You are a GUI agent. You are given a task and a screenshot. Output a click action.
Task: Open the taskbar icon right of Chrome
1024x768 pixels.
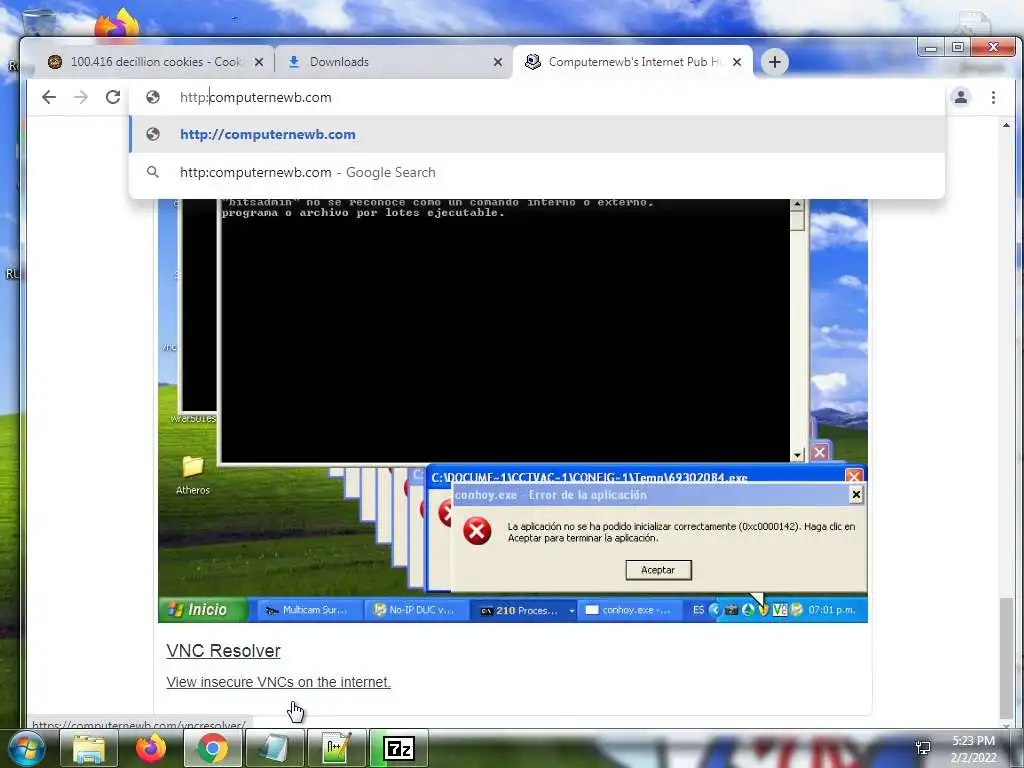275,748
